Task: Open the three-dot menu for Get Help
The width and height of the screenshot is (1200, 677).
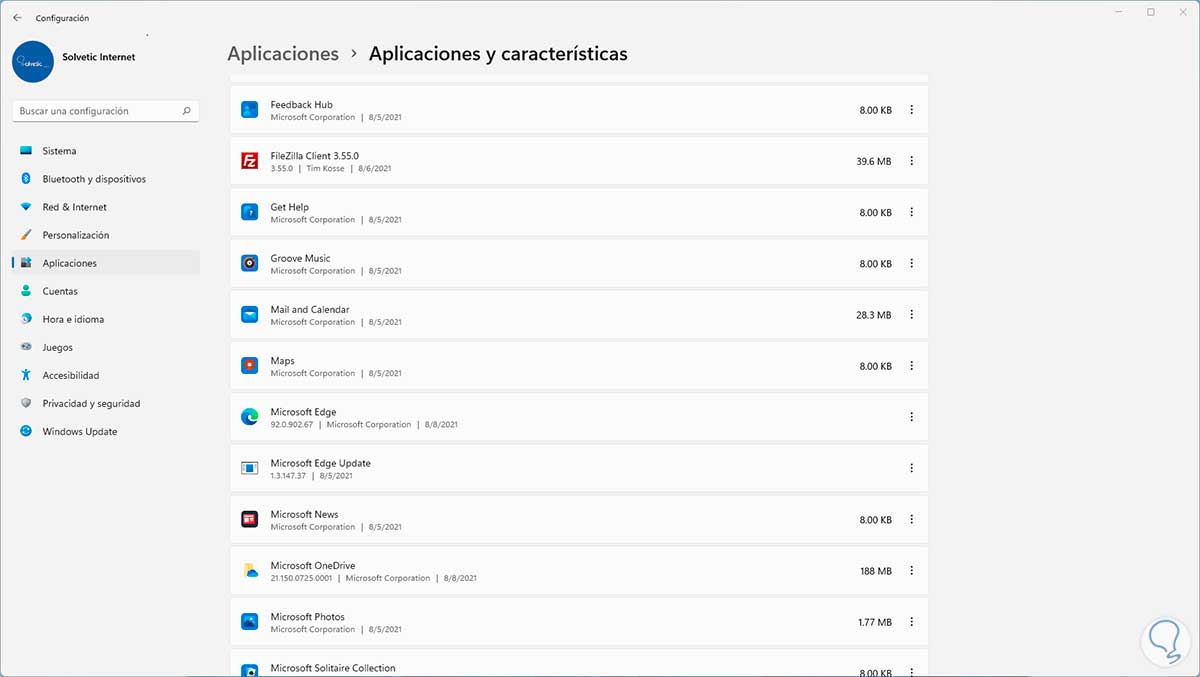Action: [x=911, y=213]
